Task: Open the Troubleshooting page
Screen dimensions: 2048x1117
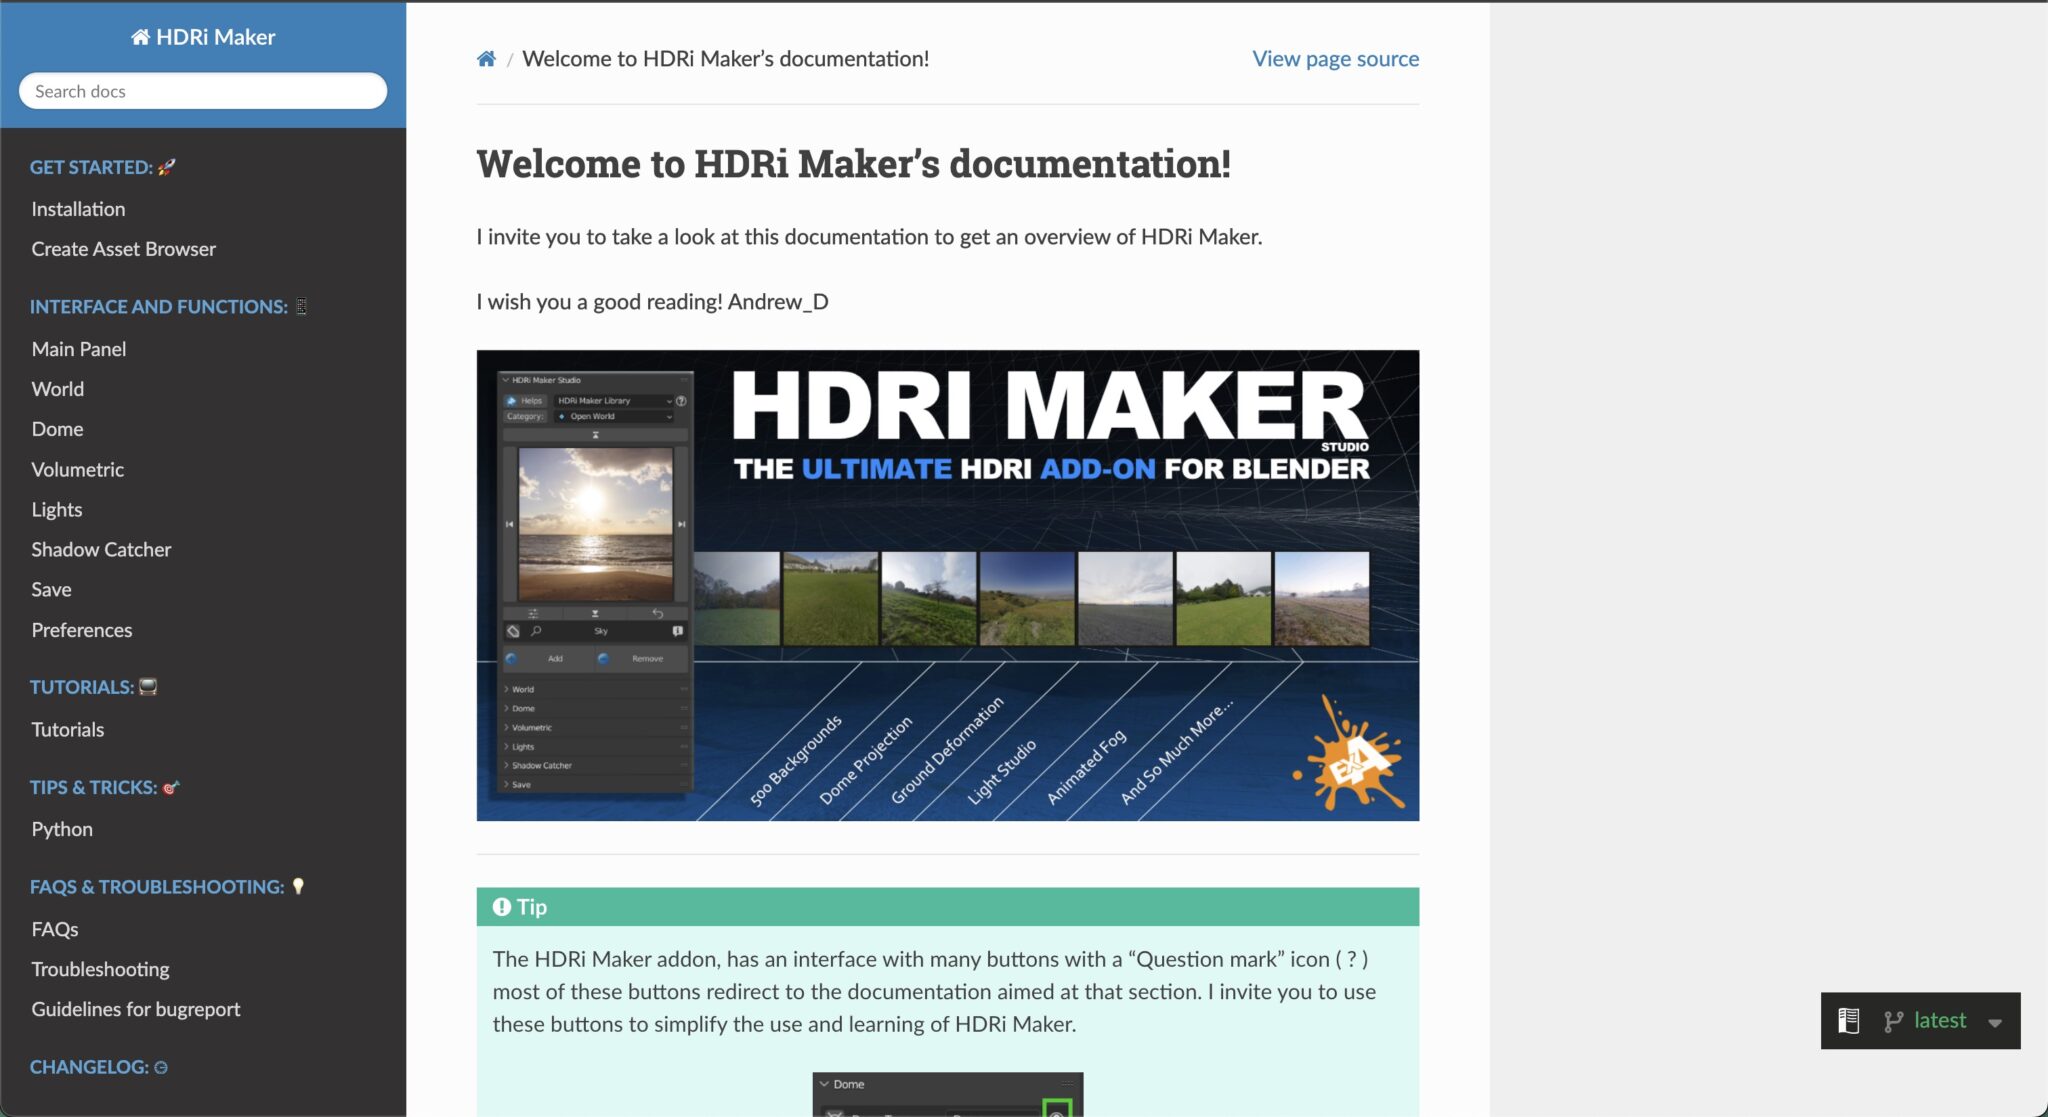Action: point(100,968)
